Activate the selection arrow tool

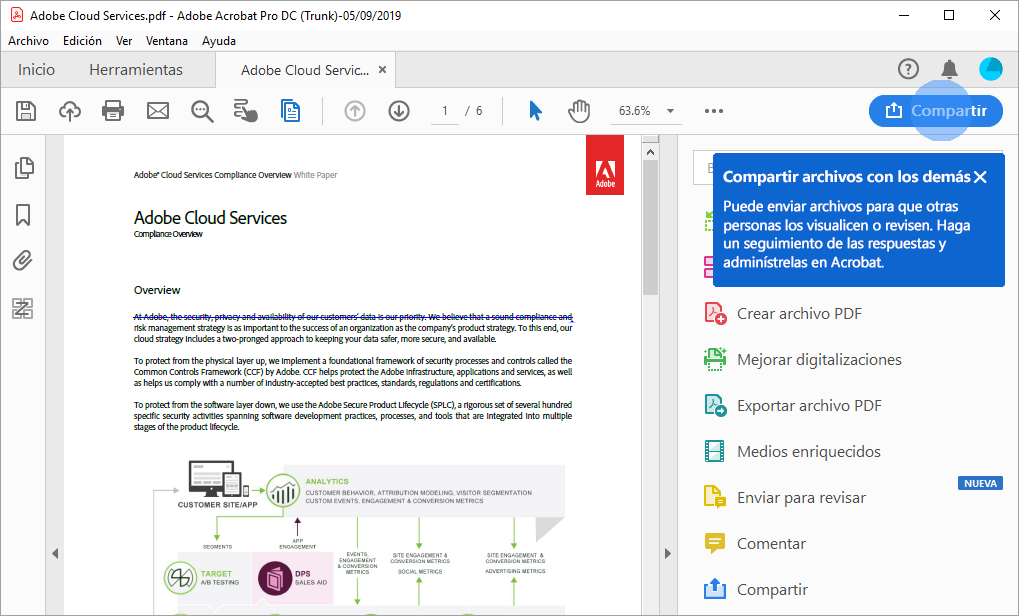[535, 111]
